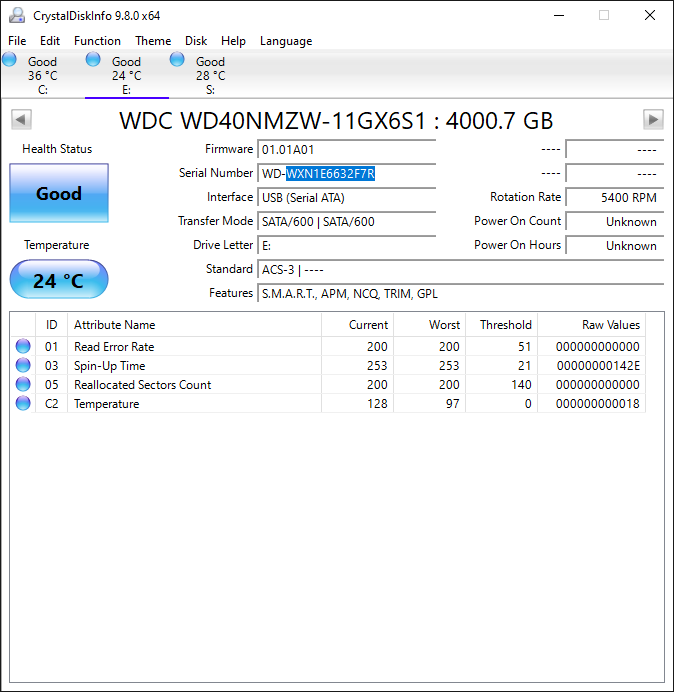Open the Function menu
This screenshot has height=692, width=674.
pyautogui.click(x=97, y=41)
